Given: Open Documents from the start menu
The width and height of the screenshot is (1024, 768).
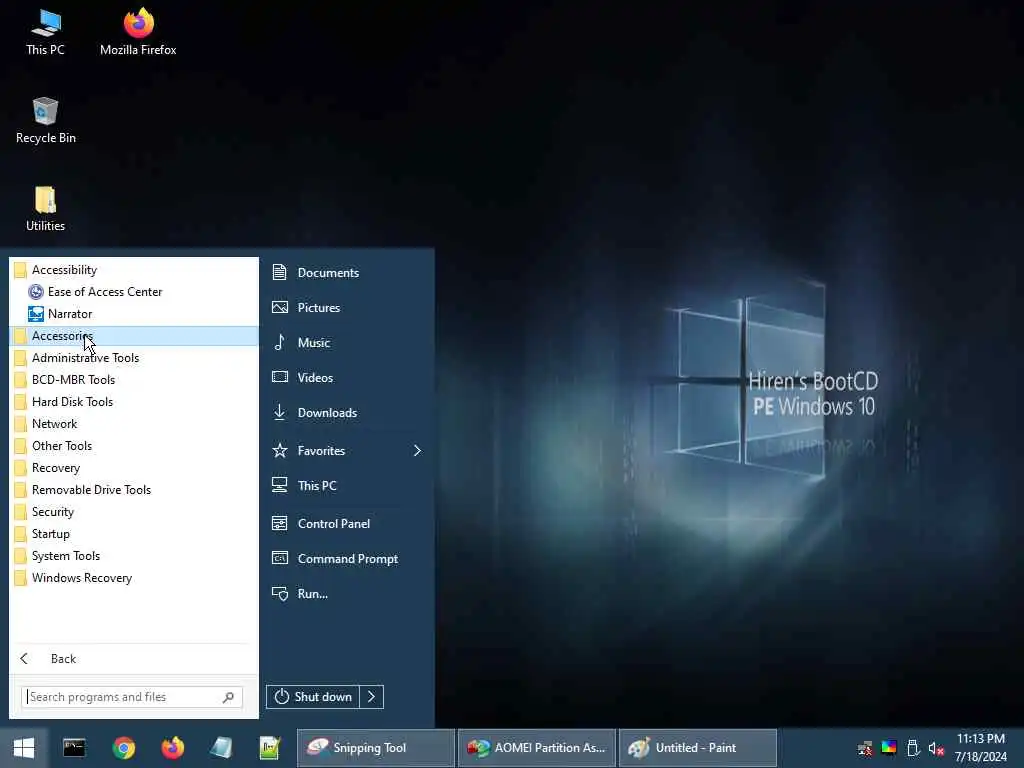Looking at the screenshot, I should point(347,272).
